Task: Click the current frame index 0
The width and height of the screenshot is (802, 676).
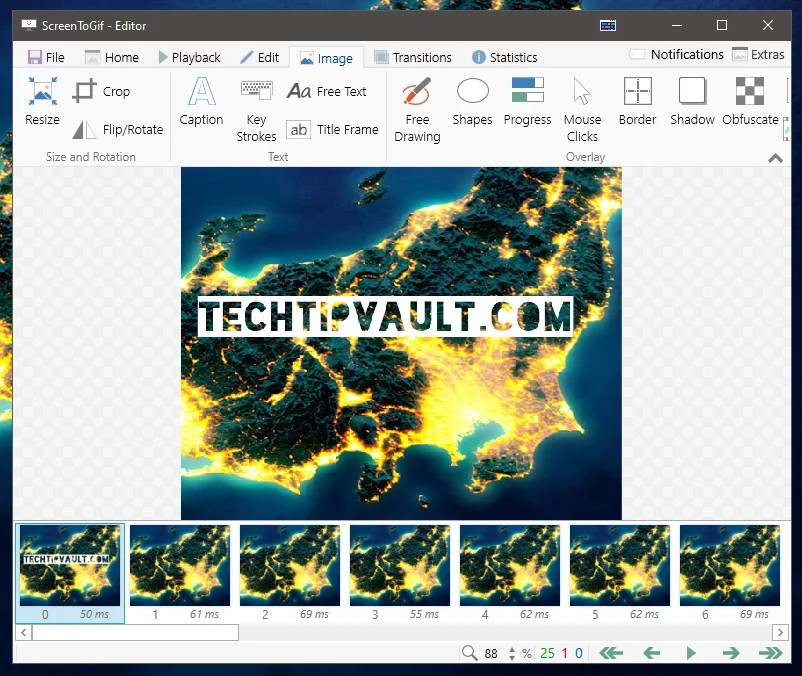Action: (578, 653)
